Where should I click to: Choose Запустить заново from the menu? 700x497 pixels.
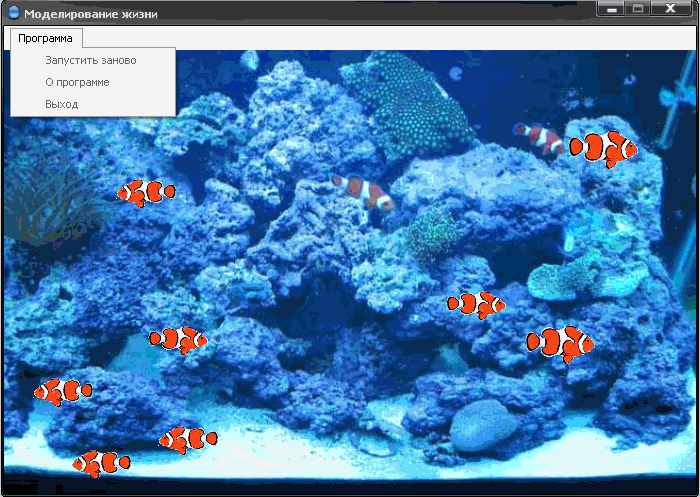(93, 60)
